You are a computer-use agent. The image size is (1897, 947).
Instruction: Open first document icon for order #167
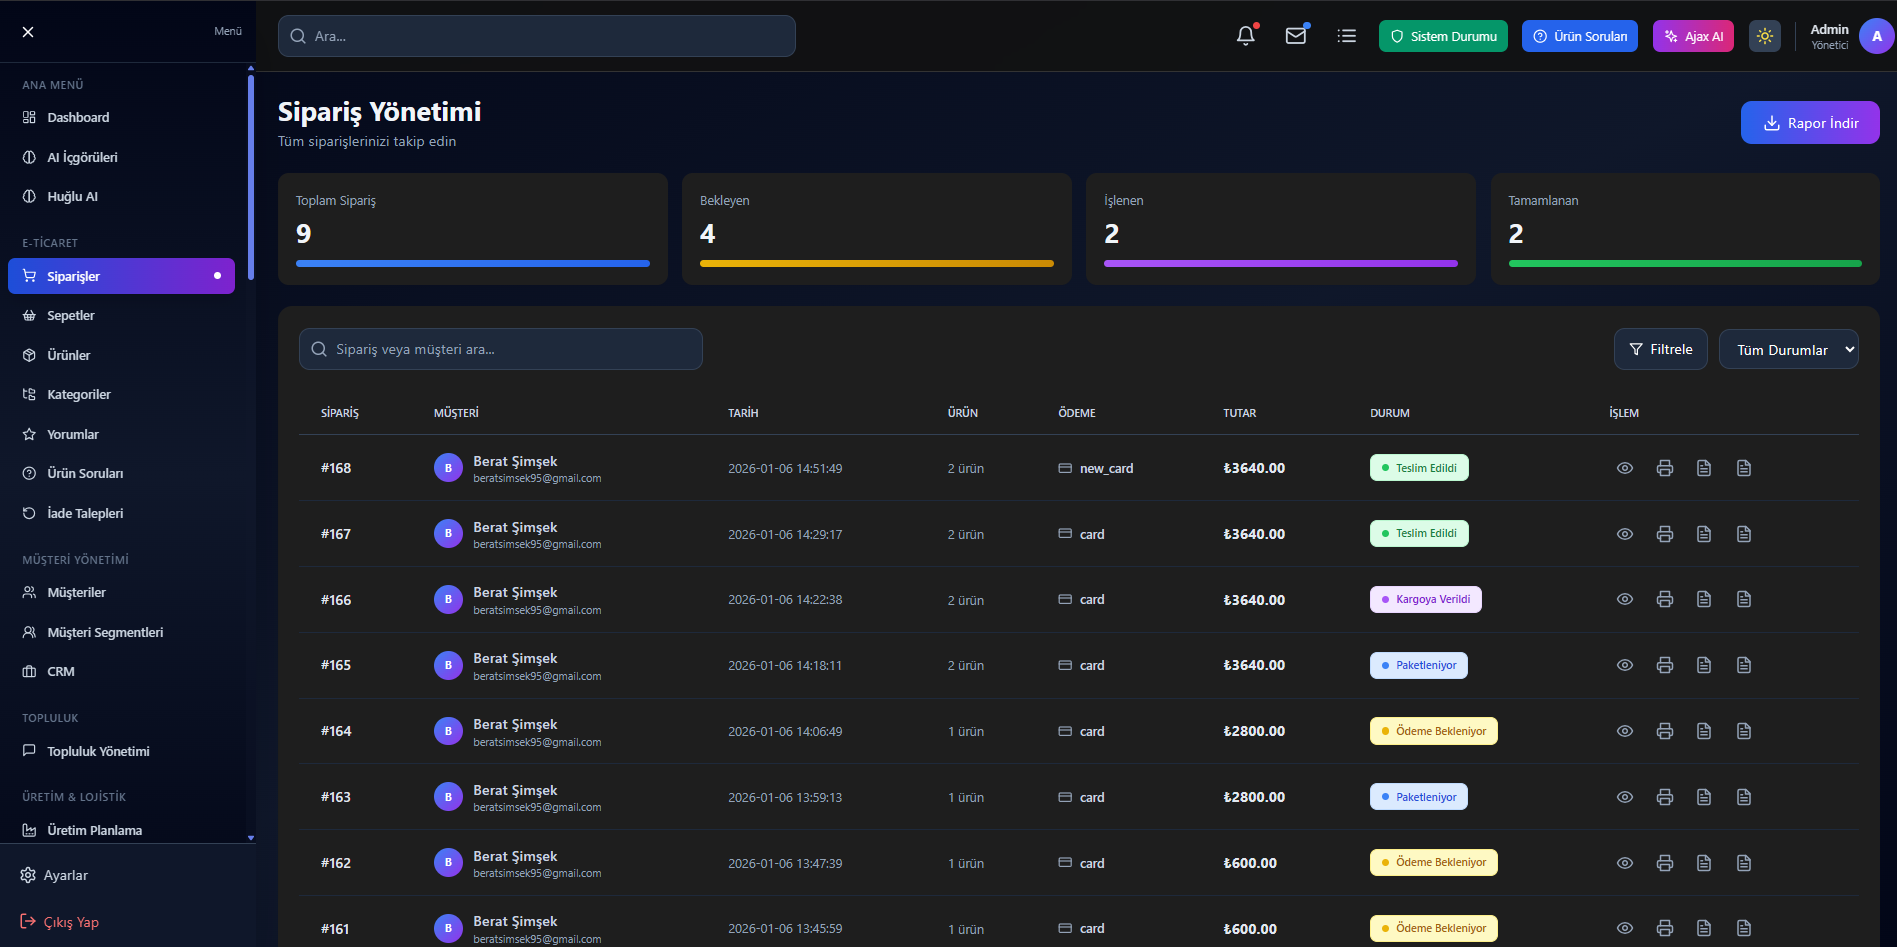1704,534
